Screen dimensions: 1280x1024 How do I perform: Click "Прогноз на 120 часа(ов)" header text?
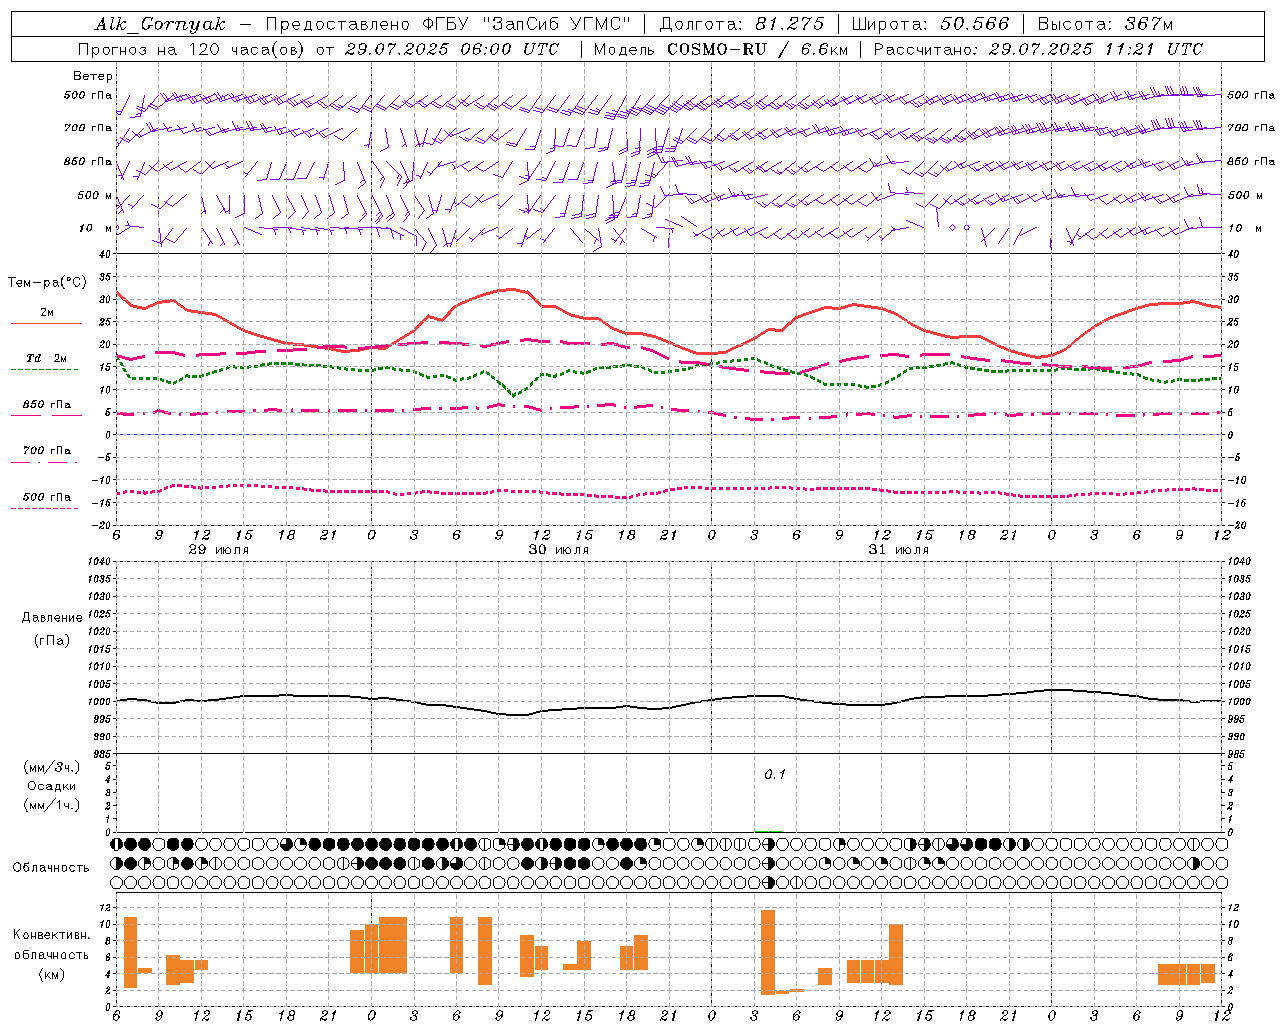tap(193, 49)
